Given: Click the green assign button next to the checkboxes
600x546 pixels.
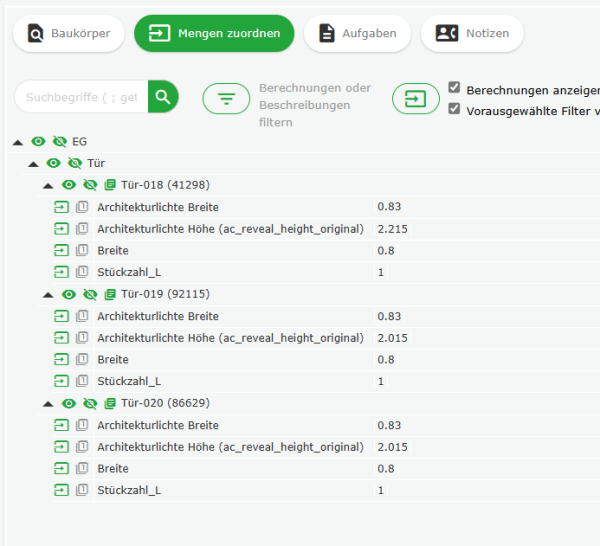Looking at the screenshot, I should tap(415, 98).
